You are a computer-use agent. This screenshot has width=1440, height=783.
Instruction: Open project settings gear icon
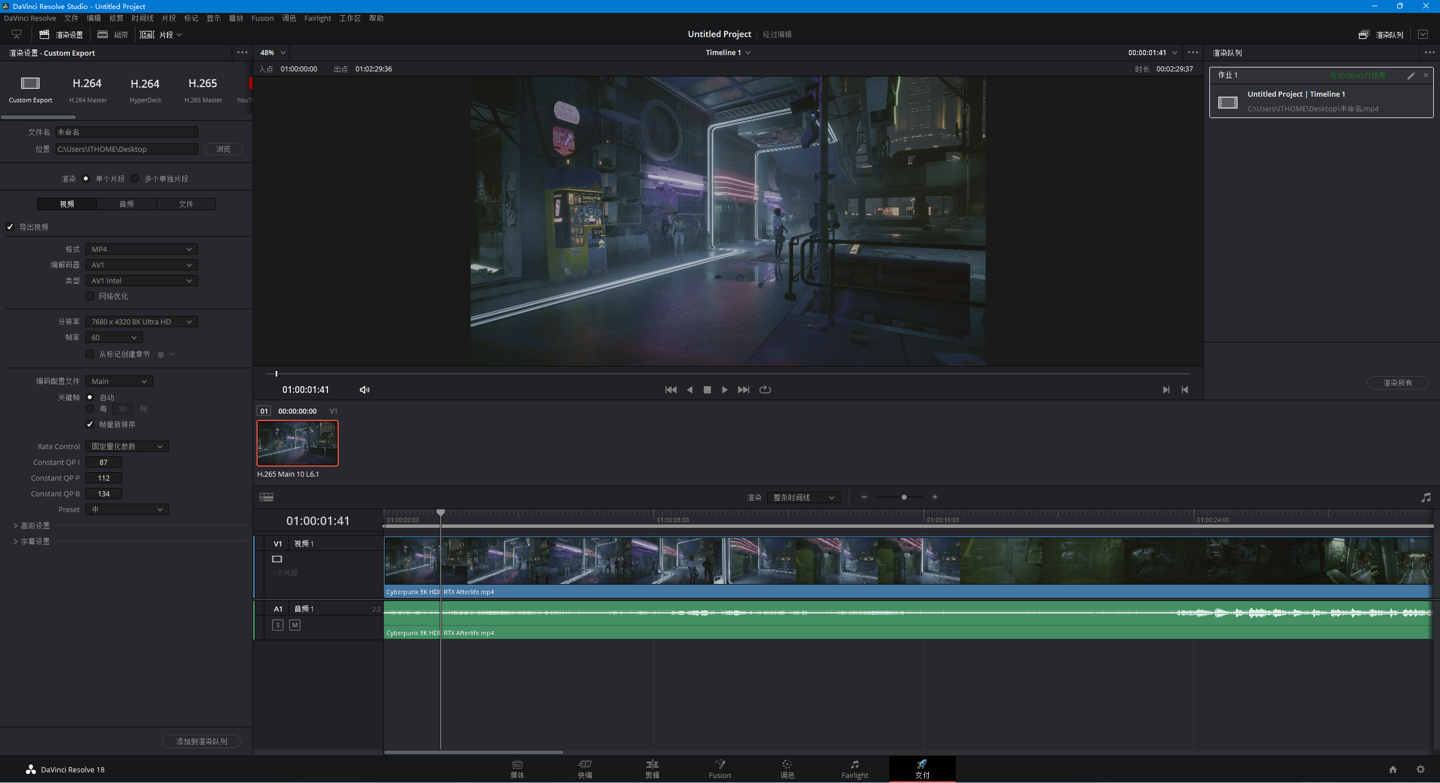click(1420, 769)
